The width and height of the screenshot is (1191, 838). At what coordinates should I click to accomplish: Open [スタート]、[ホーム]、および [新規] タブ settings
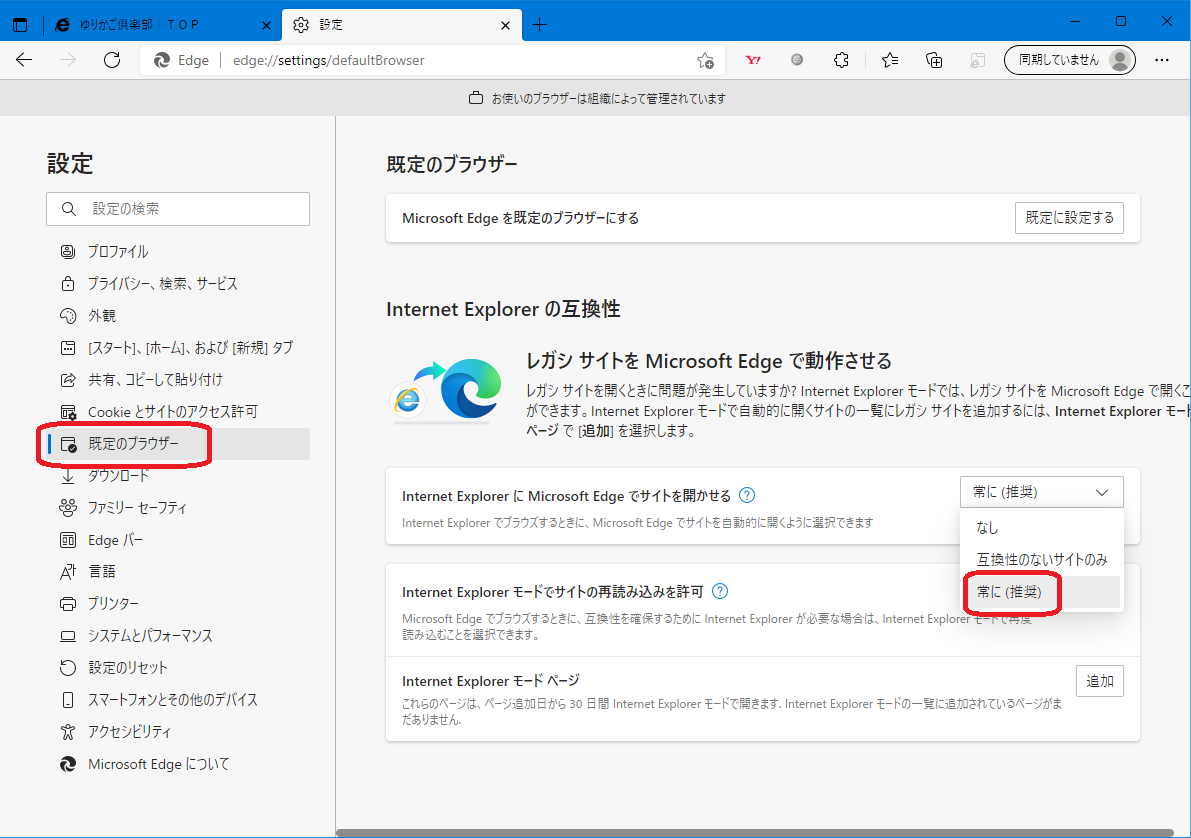(178, 347)
